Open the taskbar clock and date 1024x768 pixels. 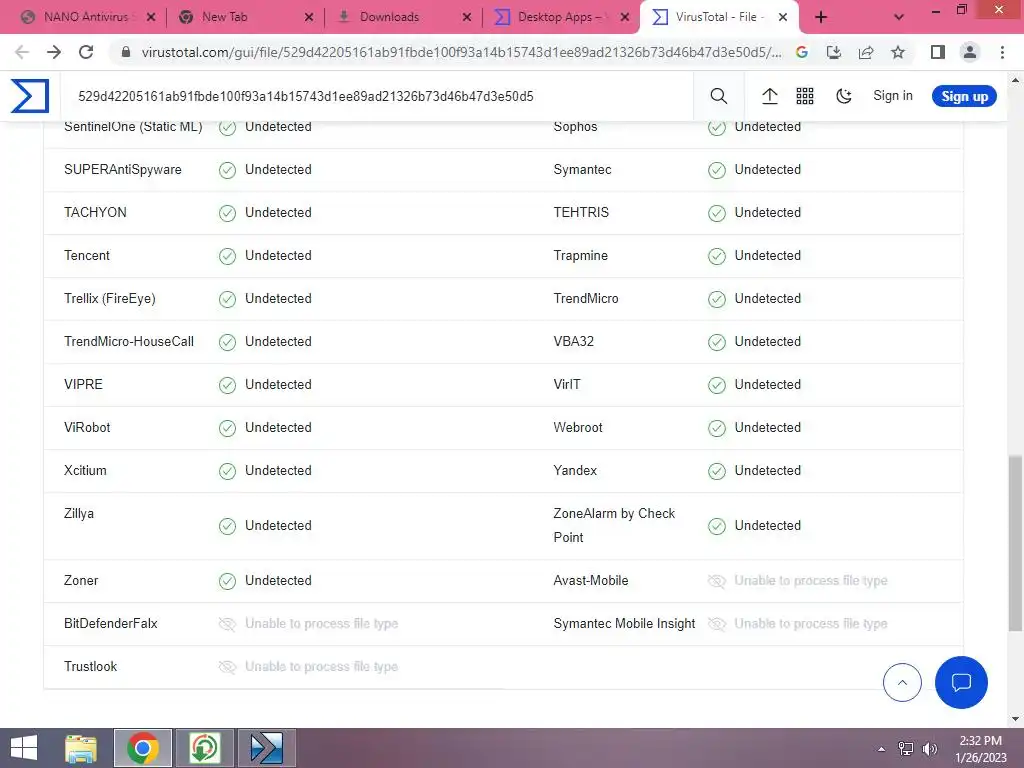coord(980,749)
